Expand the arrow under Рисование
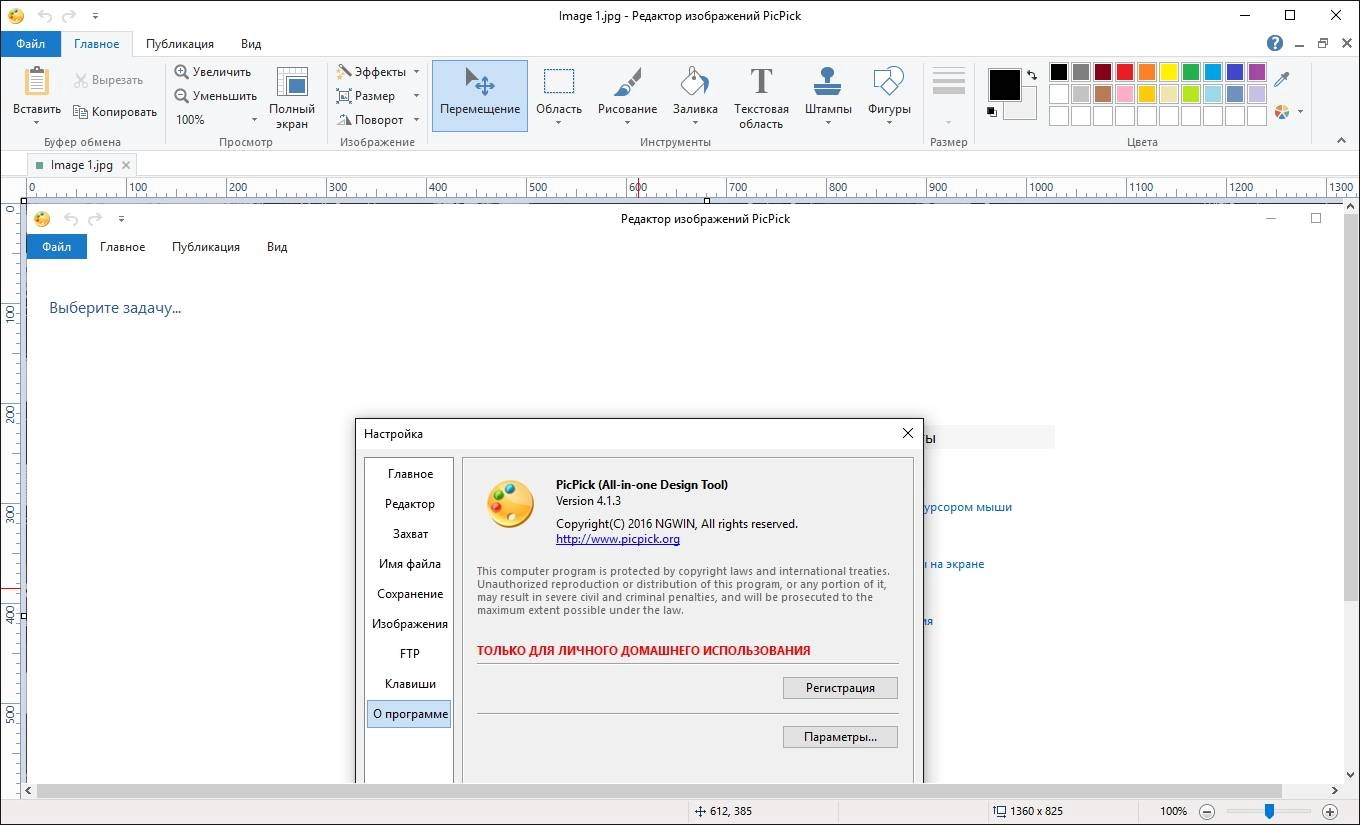This screenshot has width=1360, height=825. click(627, 124)
